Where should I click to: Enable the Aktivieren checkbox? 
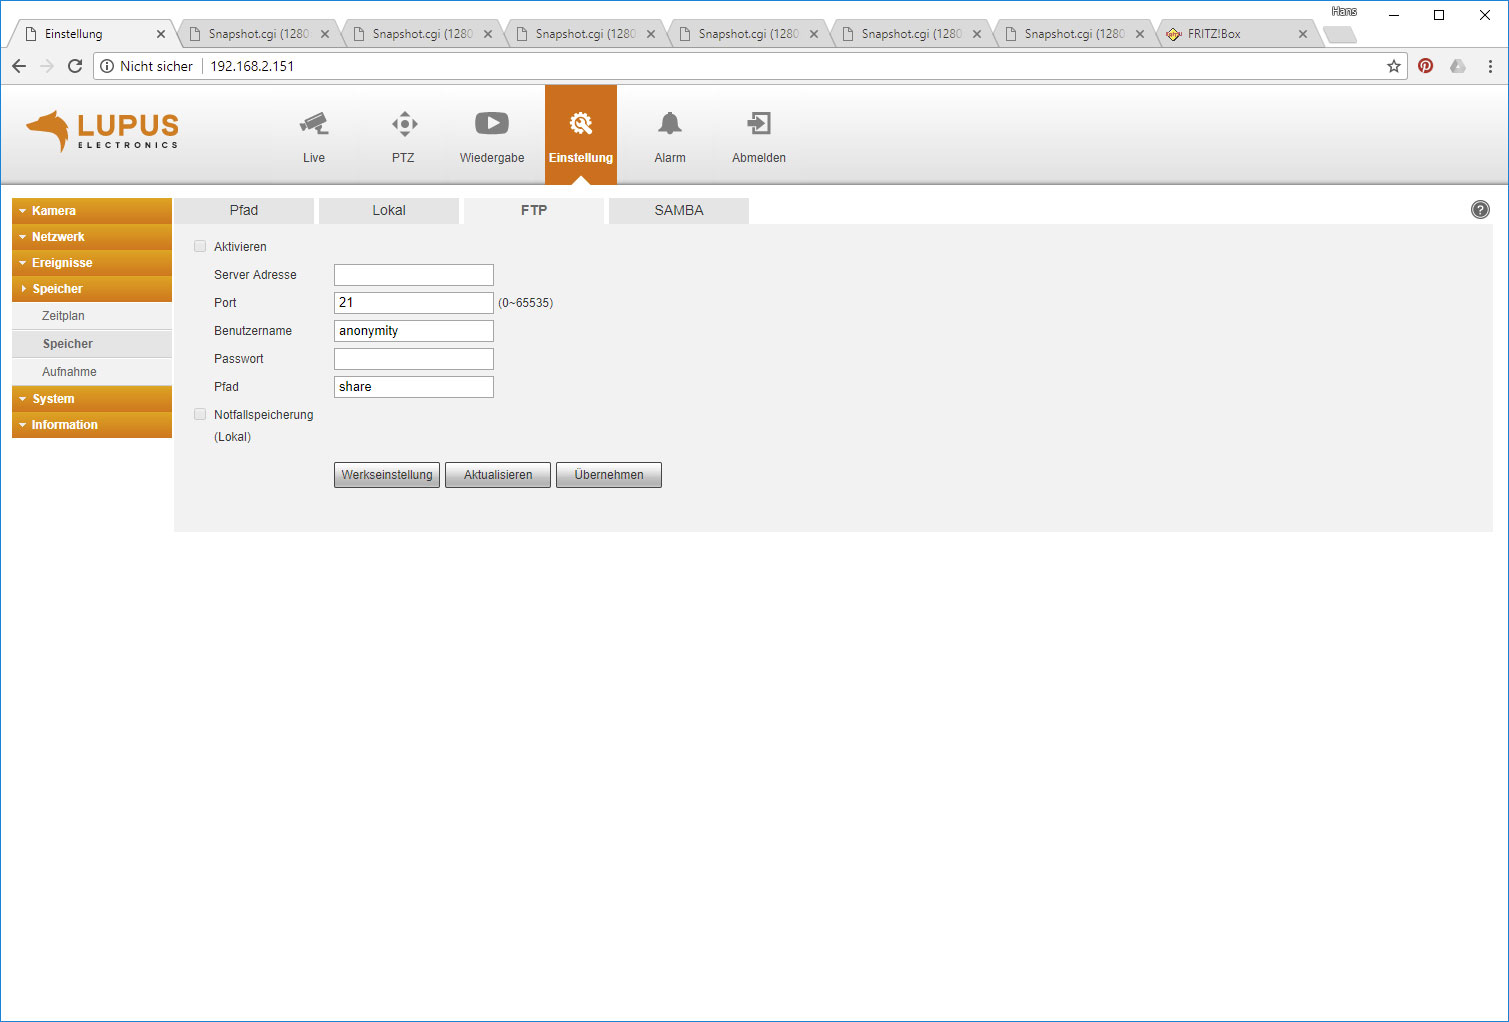point(200,247)
